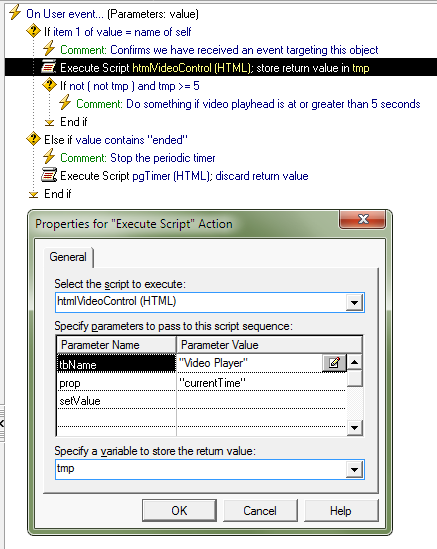Switch to the General tab
Viewport: 437px width, 549px height.
68,257
